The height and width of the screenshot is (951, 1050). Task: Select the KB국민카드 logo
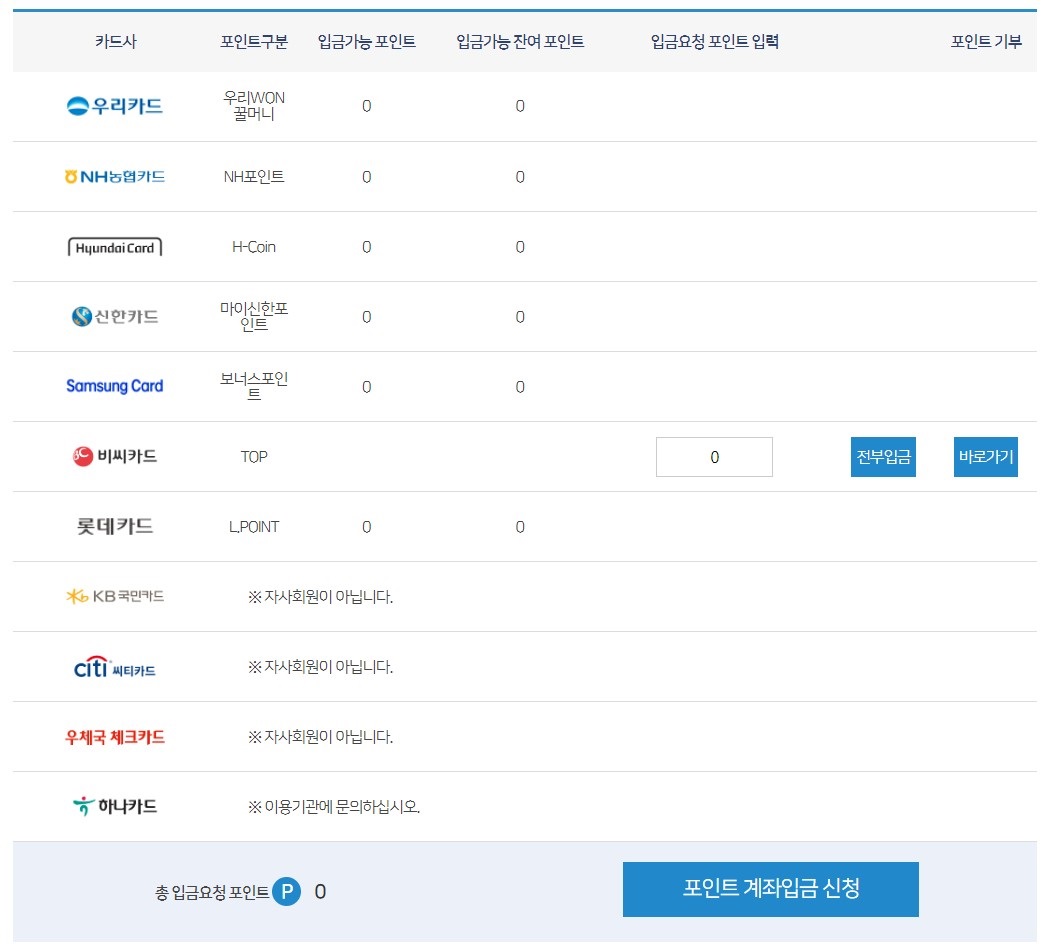pos(114,596)
